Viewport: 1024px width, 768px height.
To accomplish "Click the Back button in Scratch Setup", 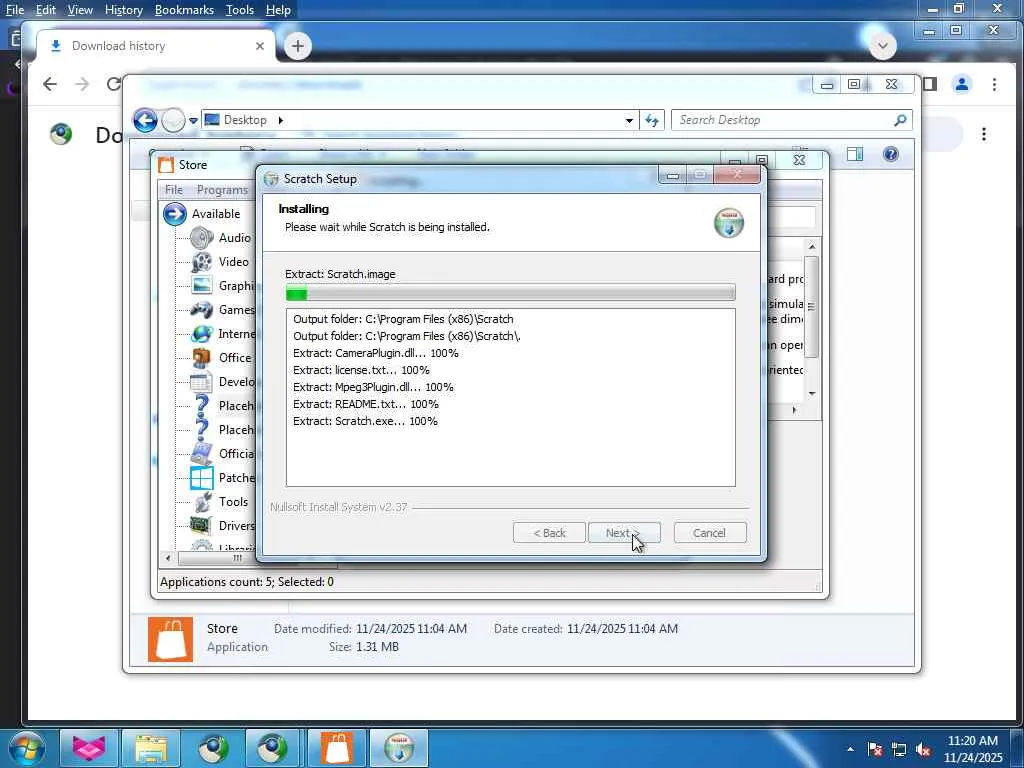I will pyautogui.click(x=549, y=533).
